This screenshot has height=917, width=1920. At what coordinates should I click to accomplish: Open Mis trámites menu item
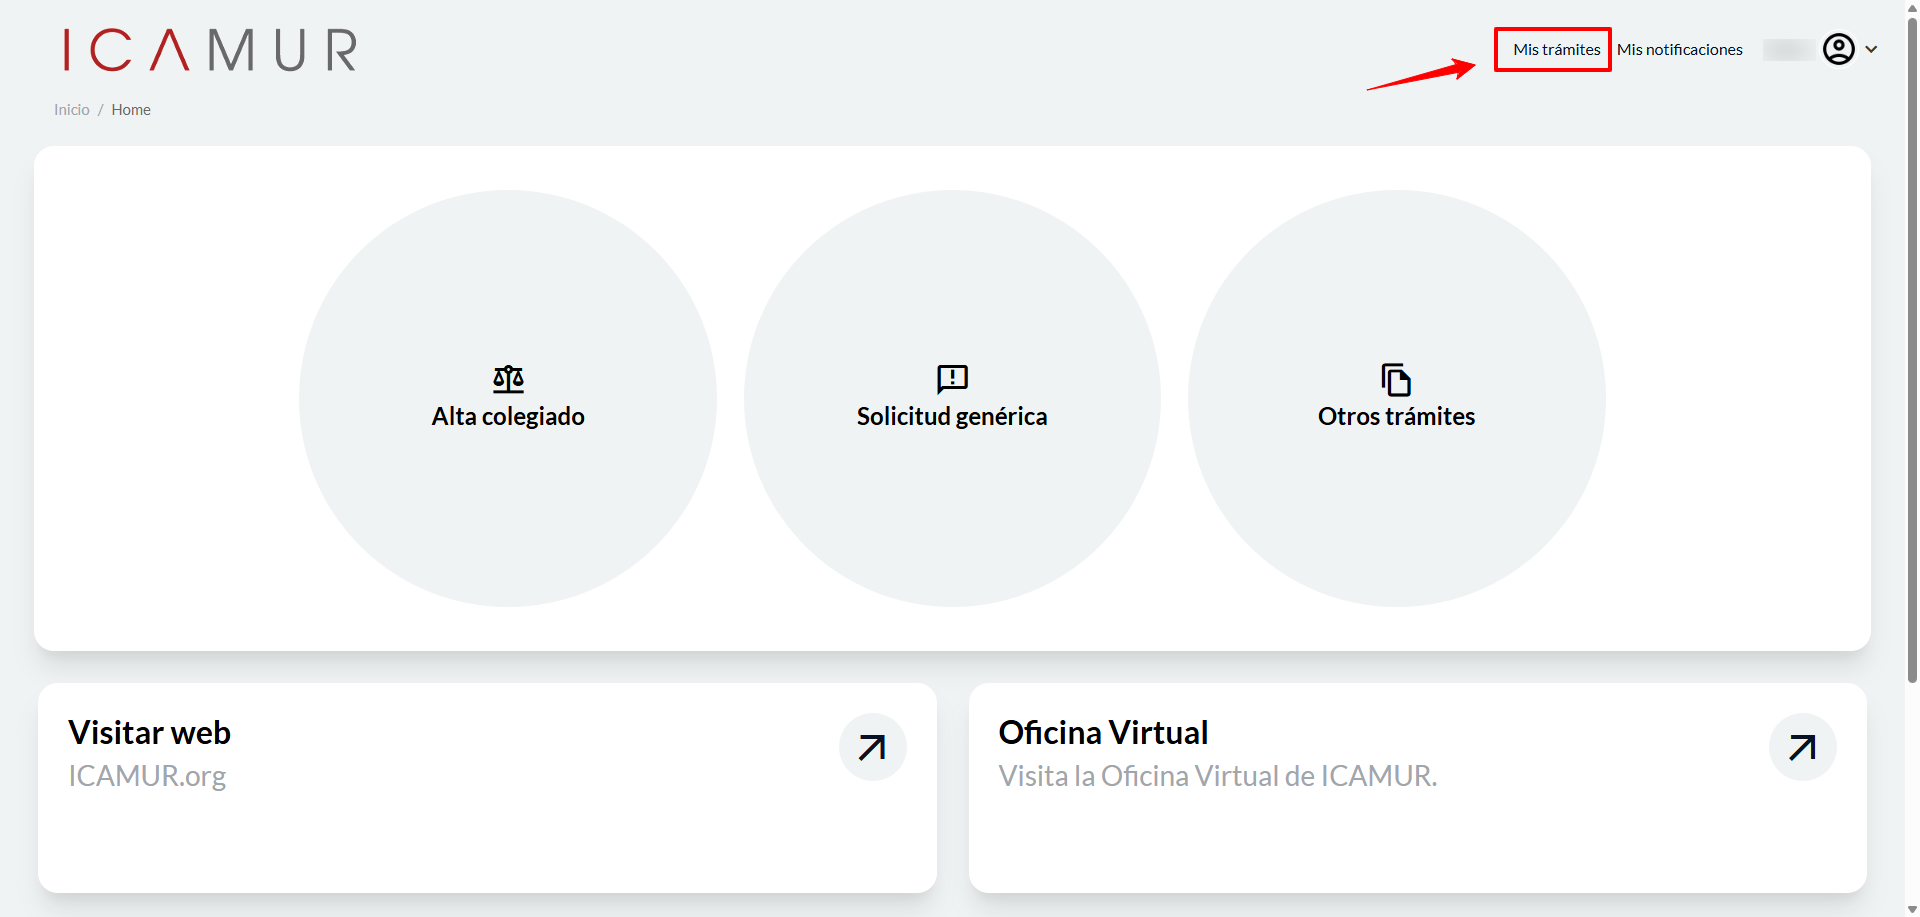[1556, 50]
